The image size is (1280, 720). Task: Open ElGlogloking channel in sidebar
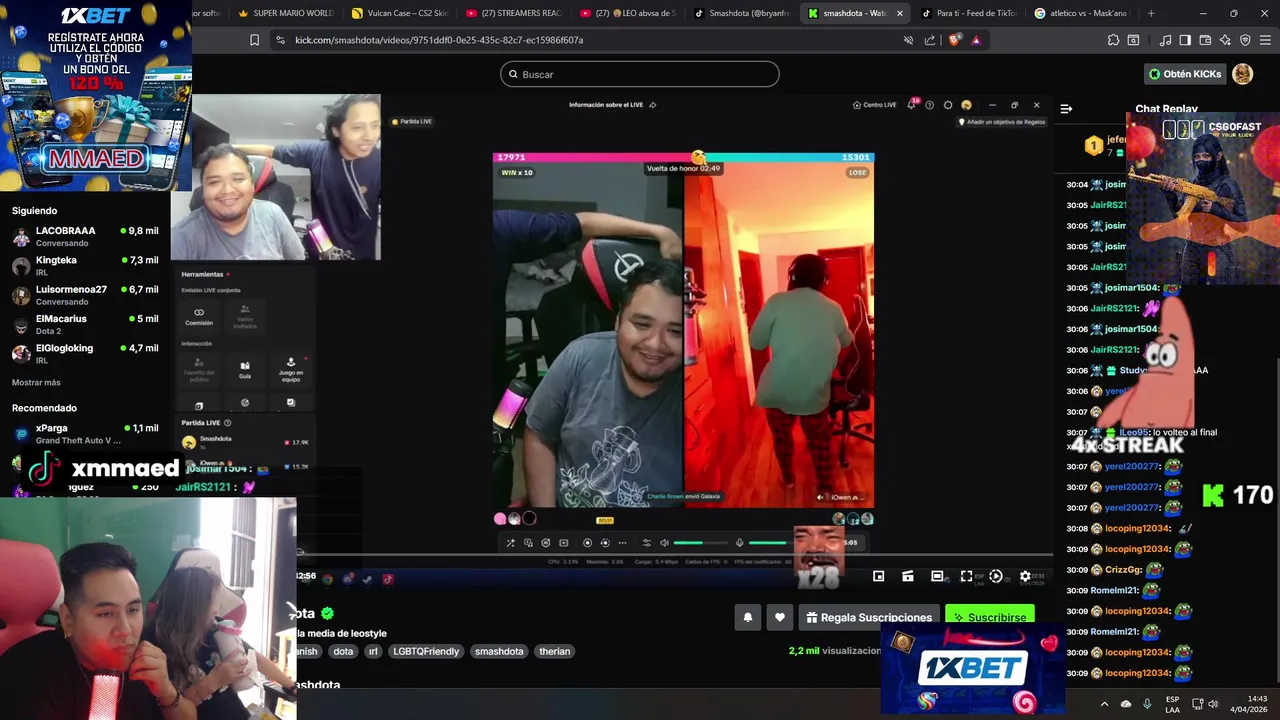85,353
